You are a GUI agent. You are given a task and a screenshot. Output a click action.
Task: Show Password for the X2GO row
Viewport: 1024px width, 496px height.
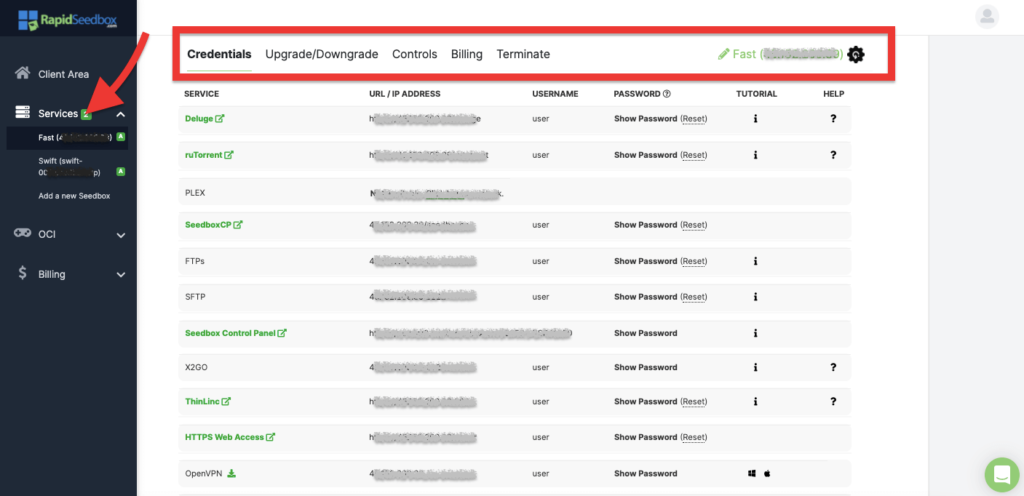click(645, 367)
